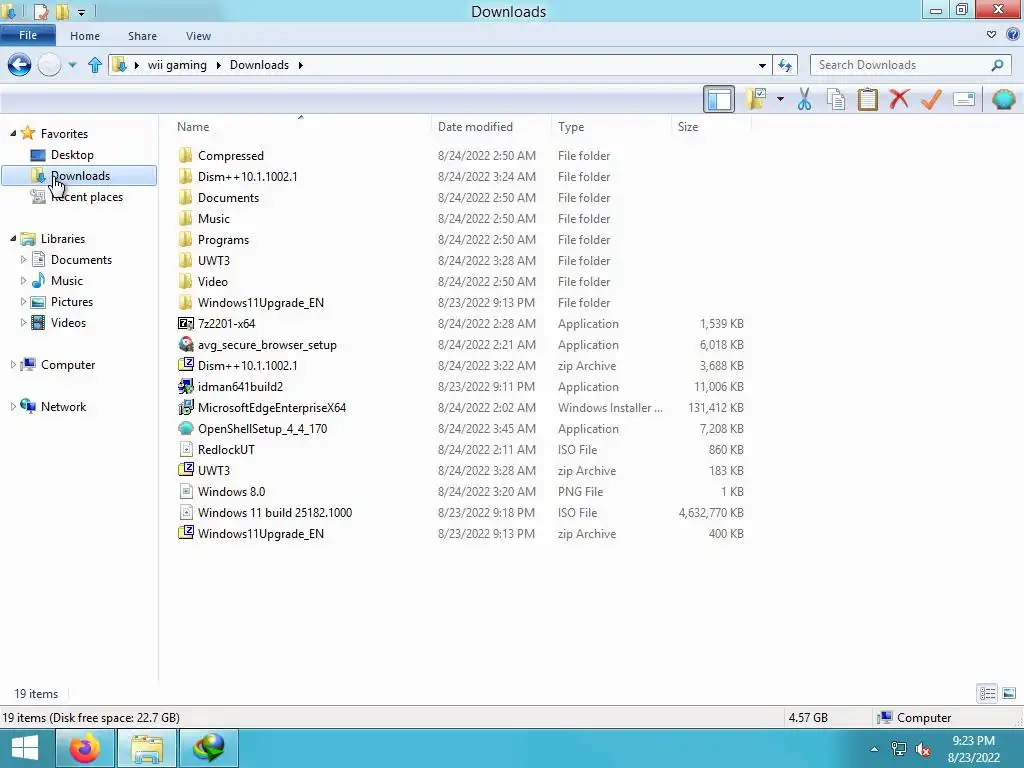Click the orange checkmark Properties icon
1024x768 pixels.
931,100
